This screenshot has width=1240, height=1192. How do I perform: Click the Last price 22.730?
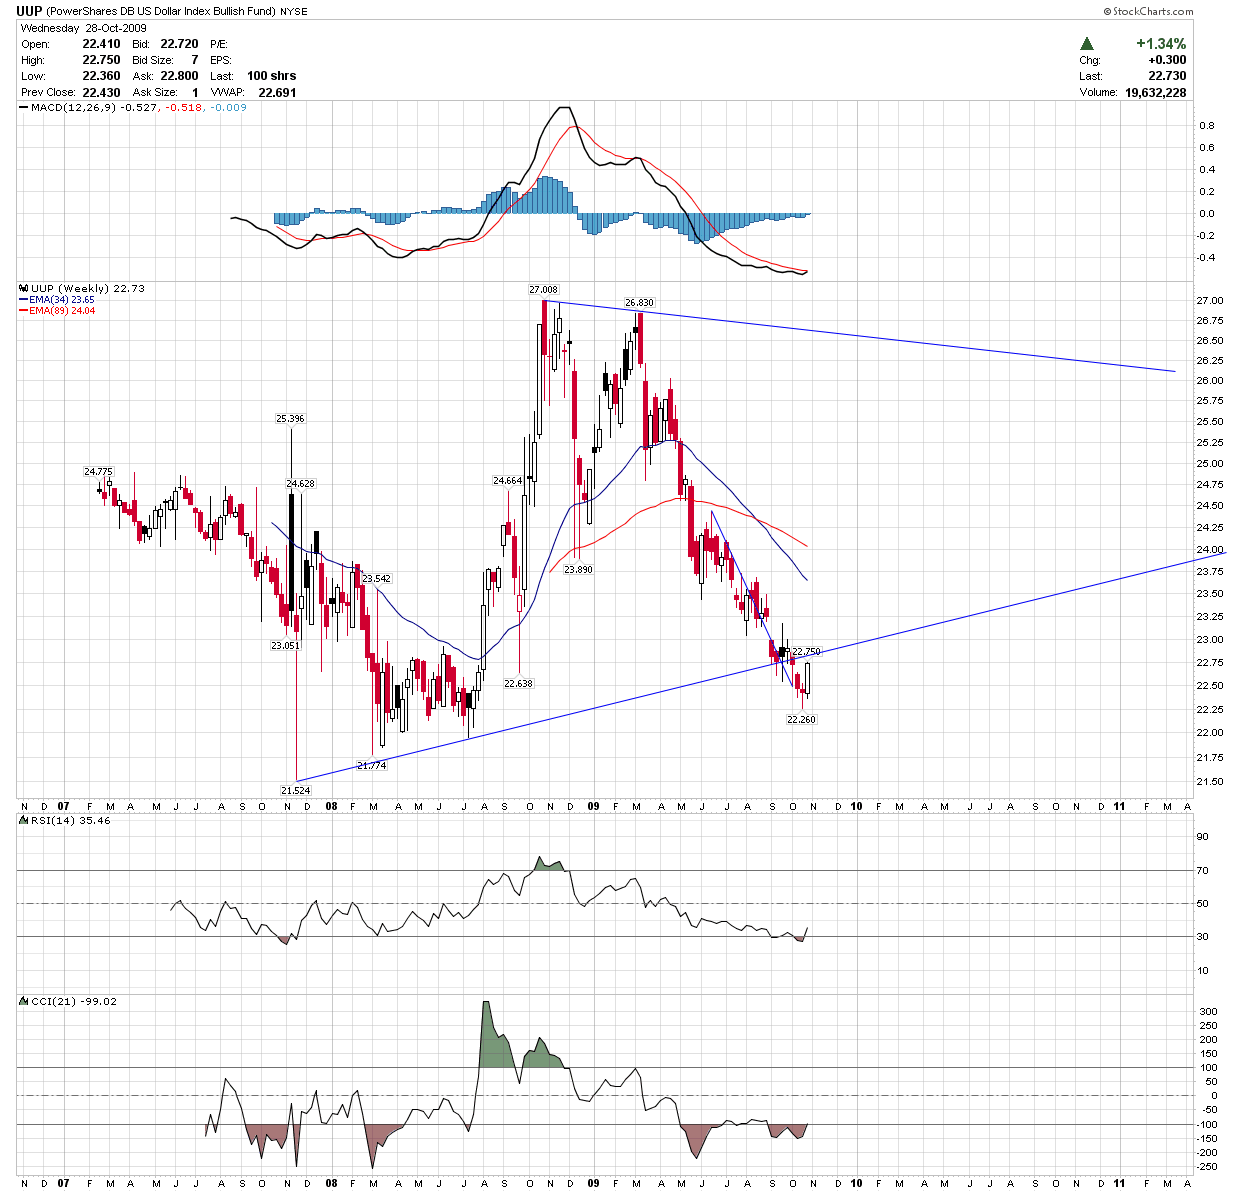1168,76
